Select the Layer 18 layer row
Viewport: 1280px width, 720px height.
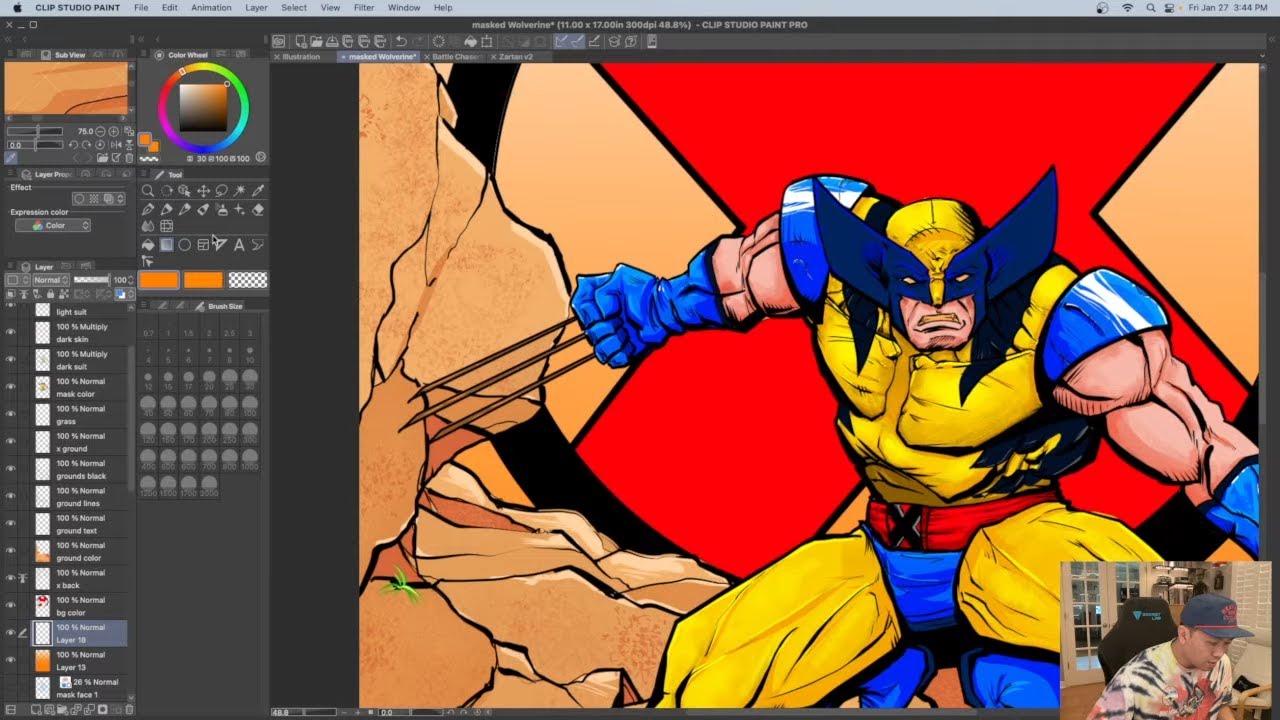(x=79, y=633)
